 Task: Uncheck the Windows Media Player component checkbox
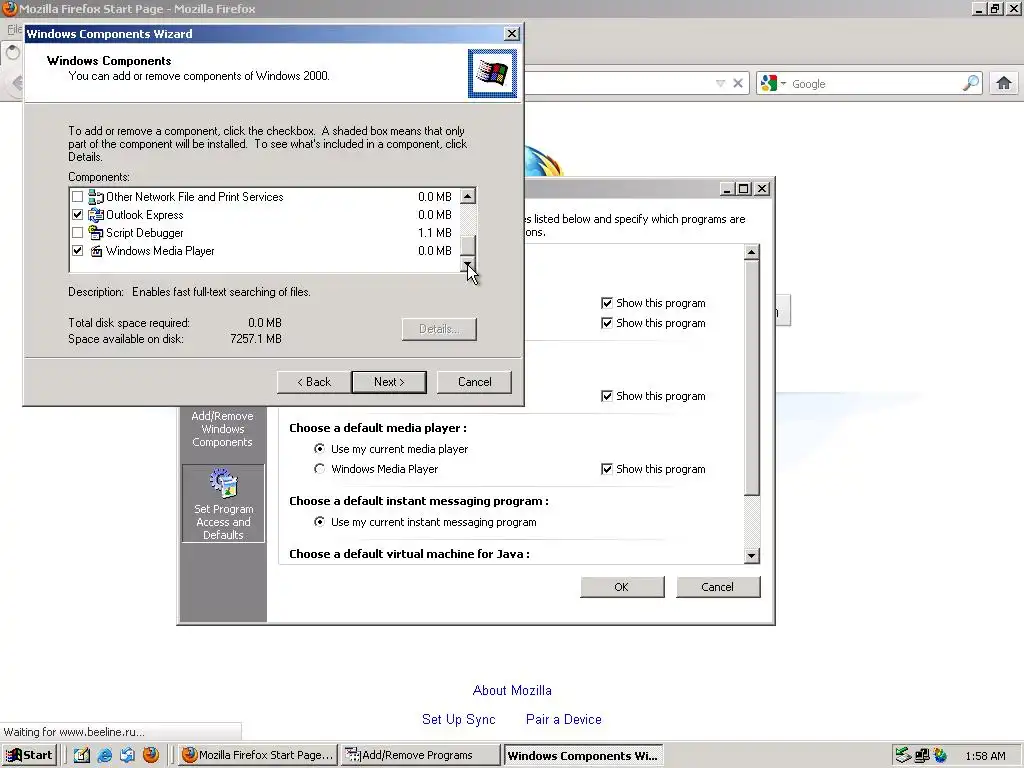pyautogui.click(x=78, y=251)
